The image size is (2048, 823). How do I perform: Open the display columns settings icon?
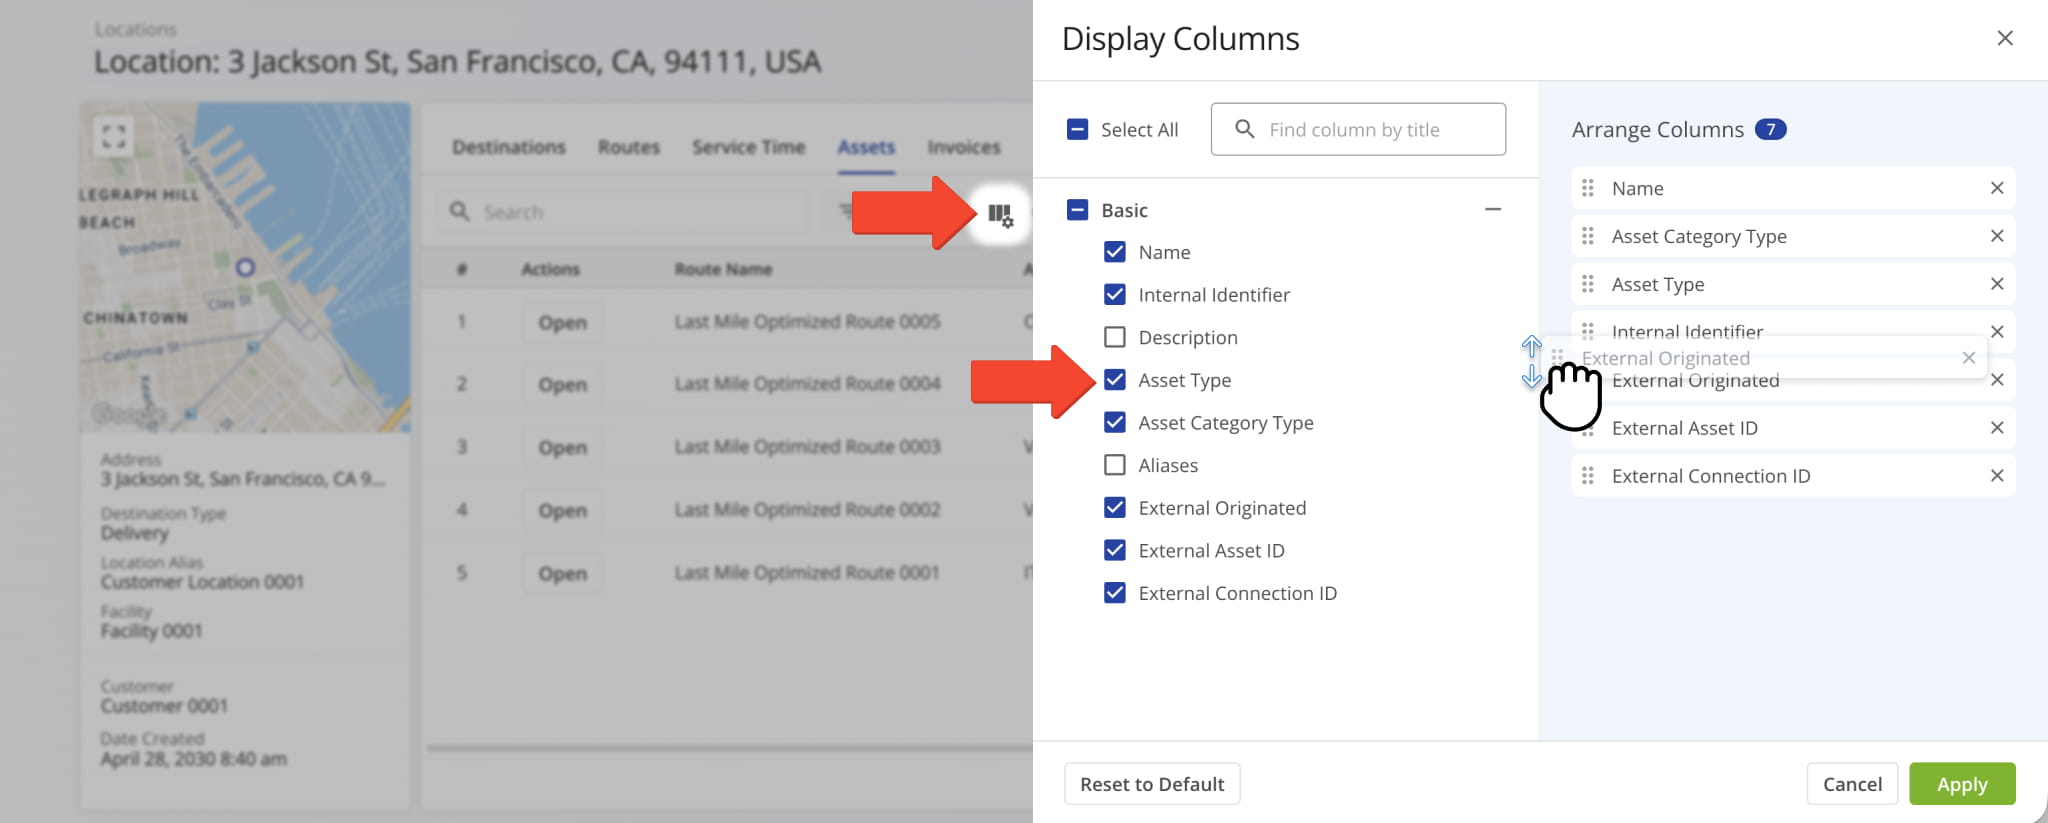coord(1000,214)
